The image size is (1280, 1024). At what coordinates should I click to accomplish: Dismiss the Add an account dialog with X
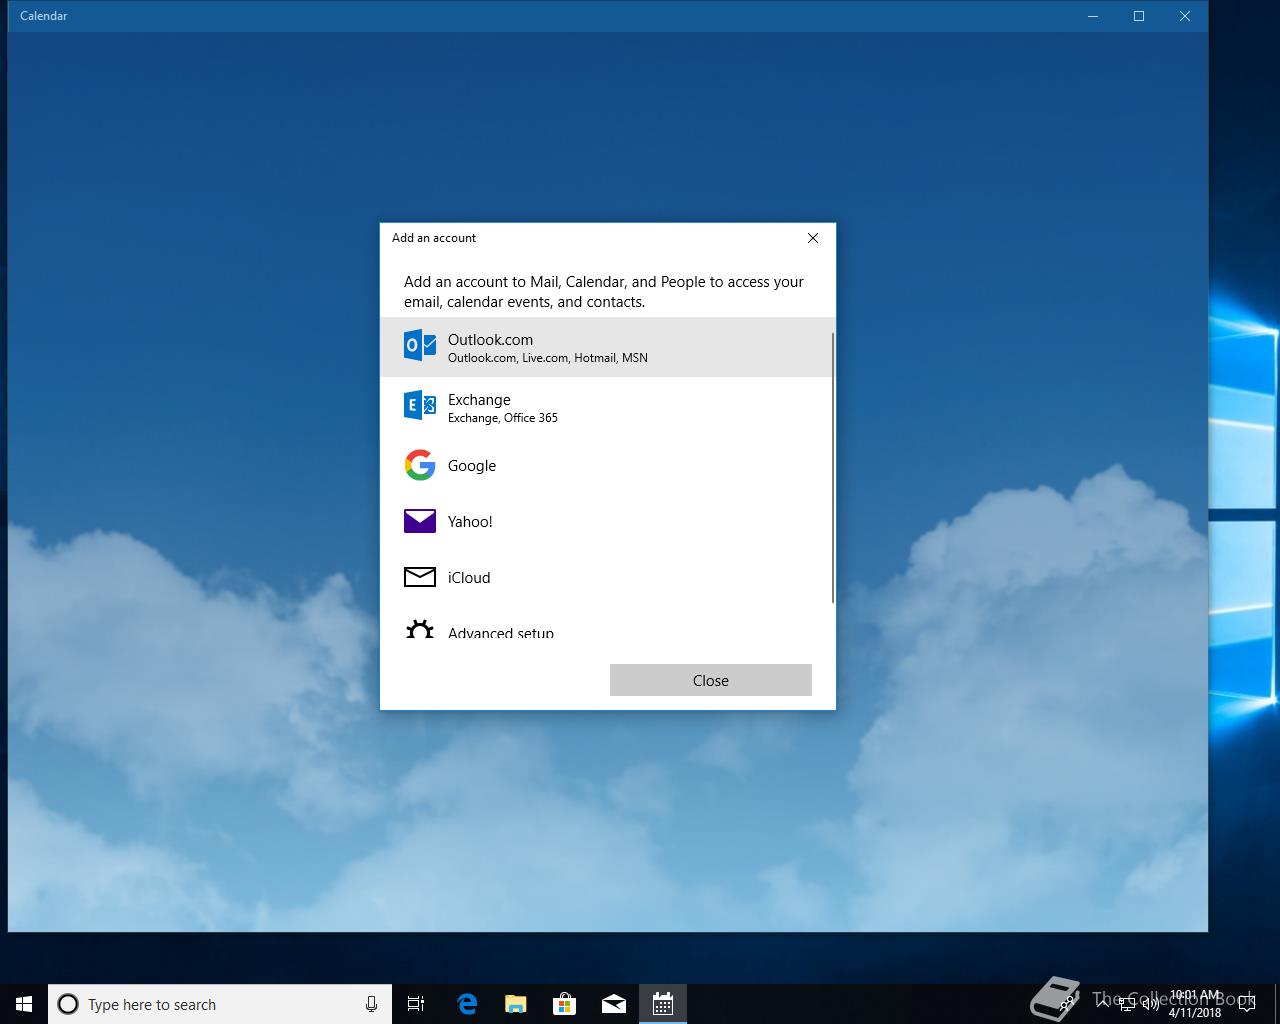[x=813, y=238]
